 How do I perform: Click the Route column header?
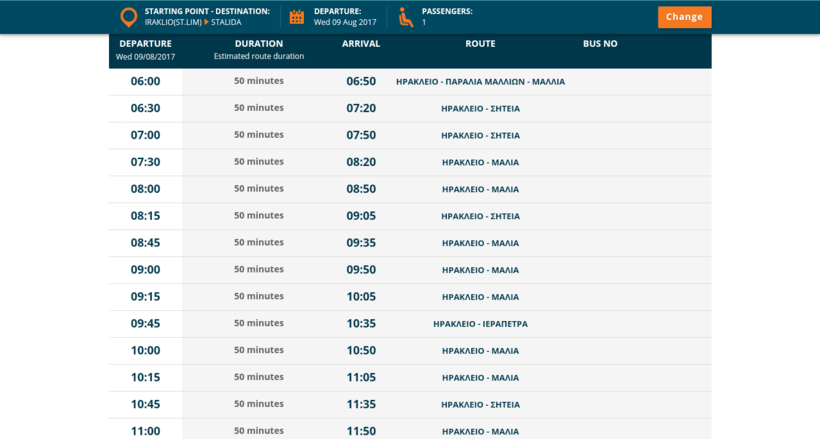pyautogui.click(x=480, y=44)
